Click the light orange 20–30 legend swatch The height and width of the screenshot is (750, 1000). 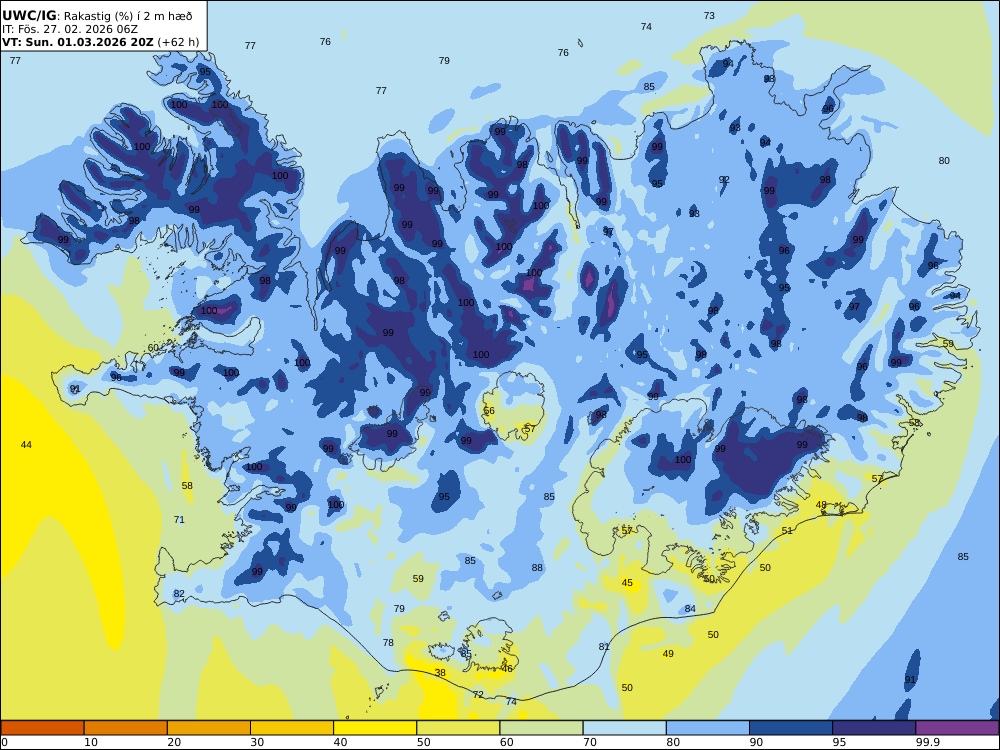(x=209, y=728)
